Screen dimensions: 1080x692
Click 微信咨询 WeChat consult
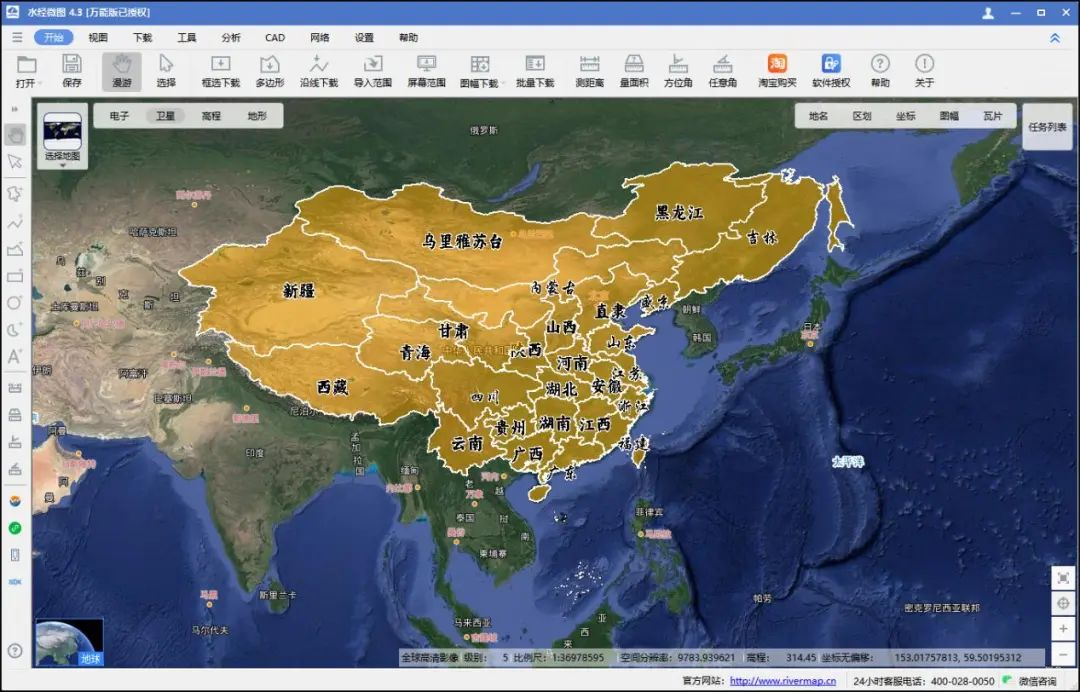click(x=1030, y=680)
